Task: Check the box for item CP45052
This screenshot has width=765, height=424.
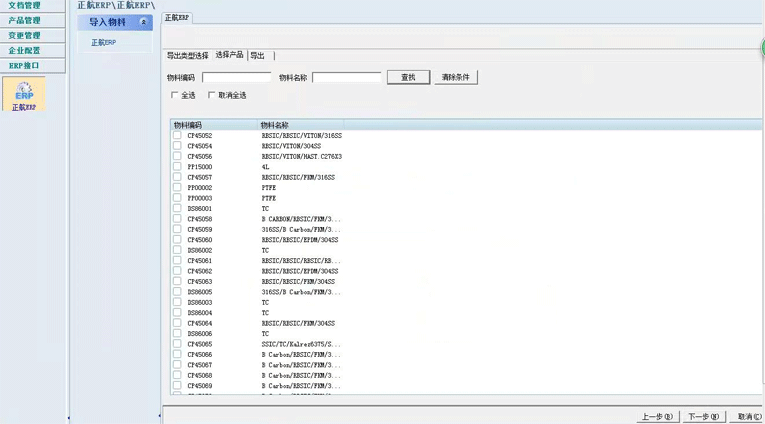Action: pos(177,136)
